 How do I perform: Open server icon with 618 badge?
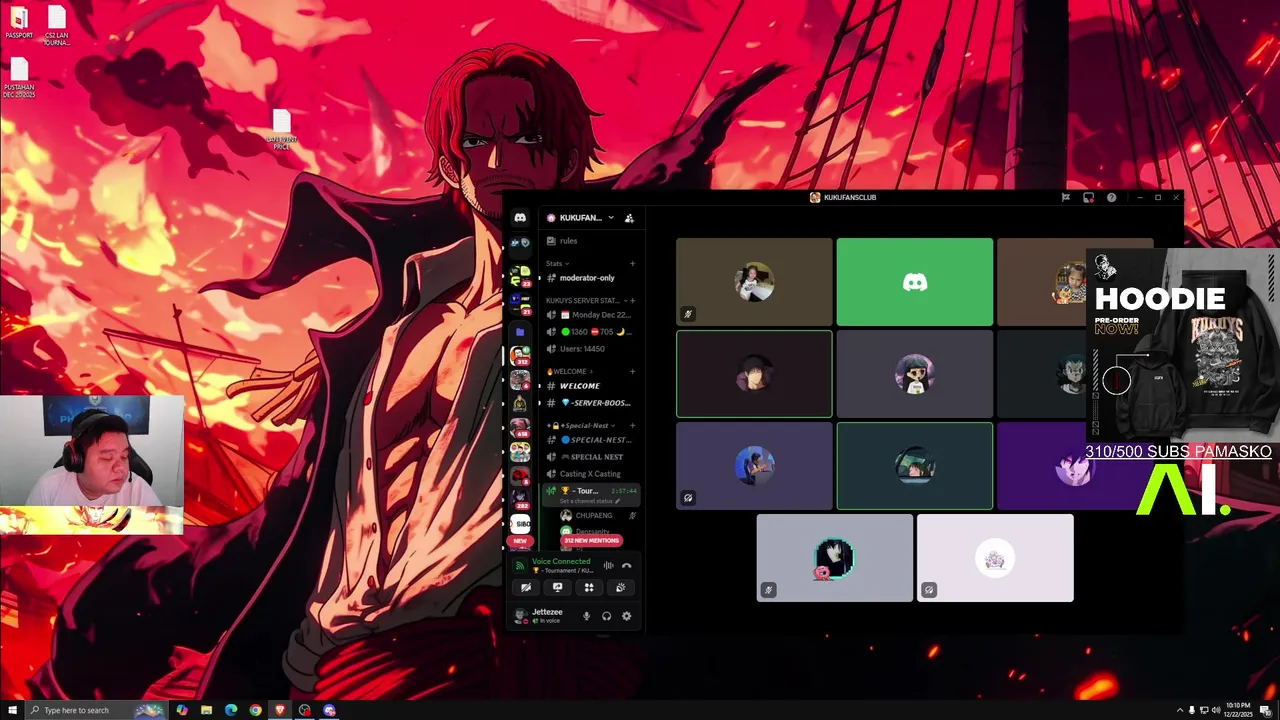tap(520, 429)
